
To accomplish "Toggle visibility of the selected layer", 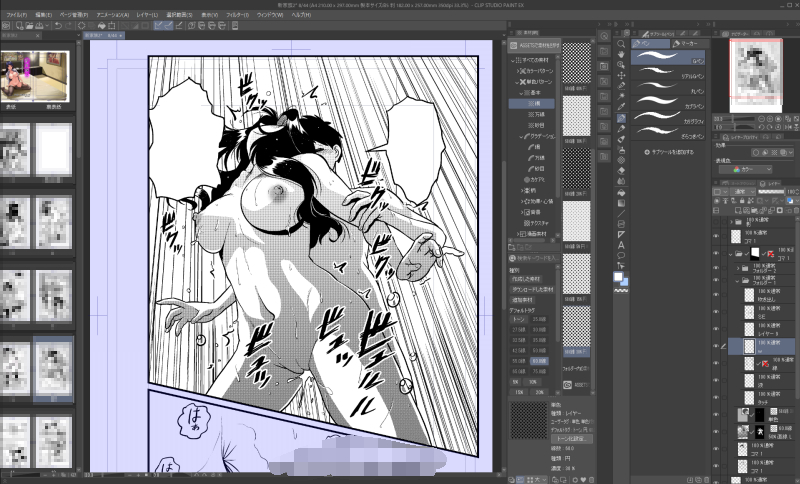I will [x=716, y=346].
